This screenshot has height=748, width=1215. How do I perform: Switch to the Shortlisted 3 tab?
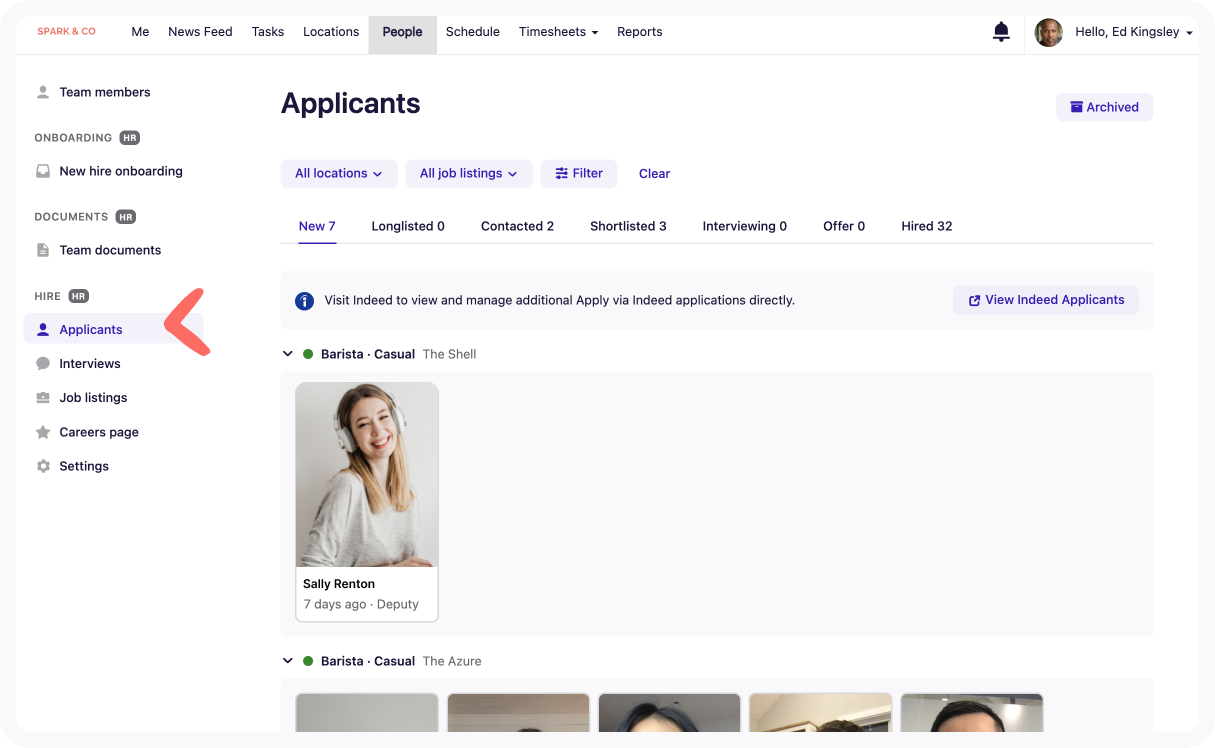[x=628, y=226]
